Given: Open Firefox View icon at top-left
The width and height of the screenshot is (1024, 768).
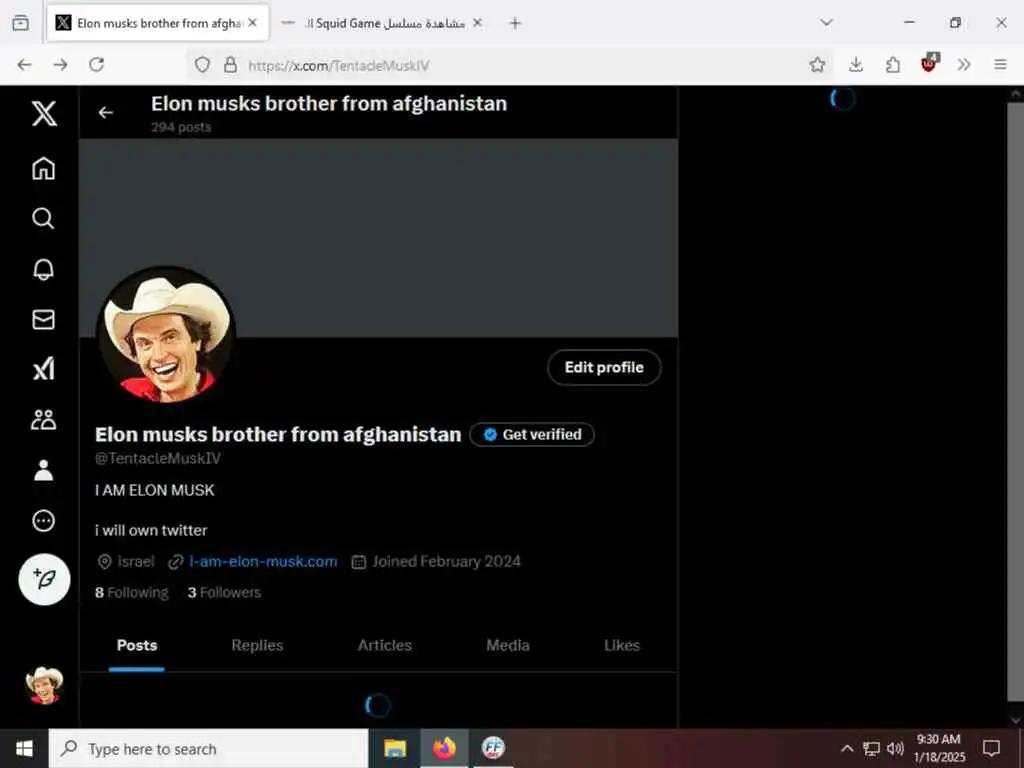Looking at the screenshot, I should [21, 23].
